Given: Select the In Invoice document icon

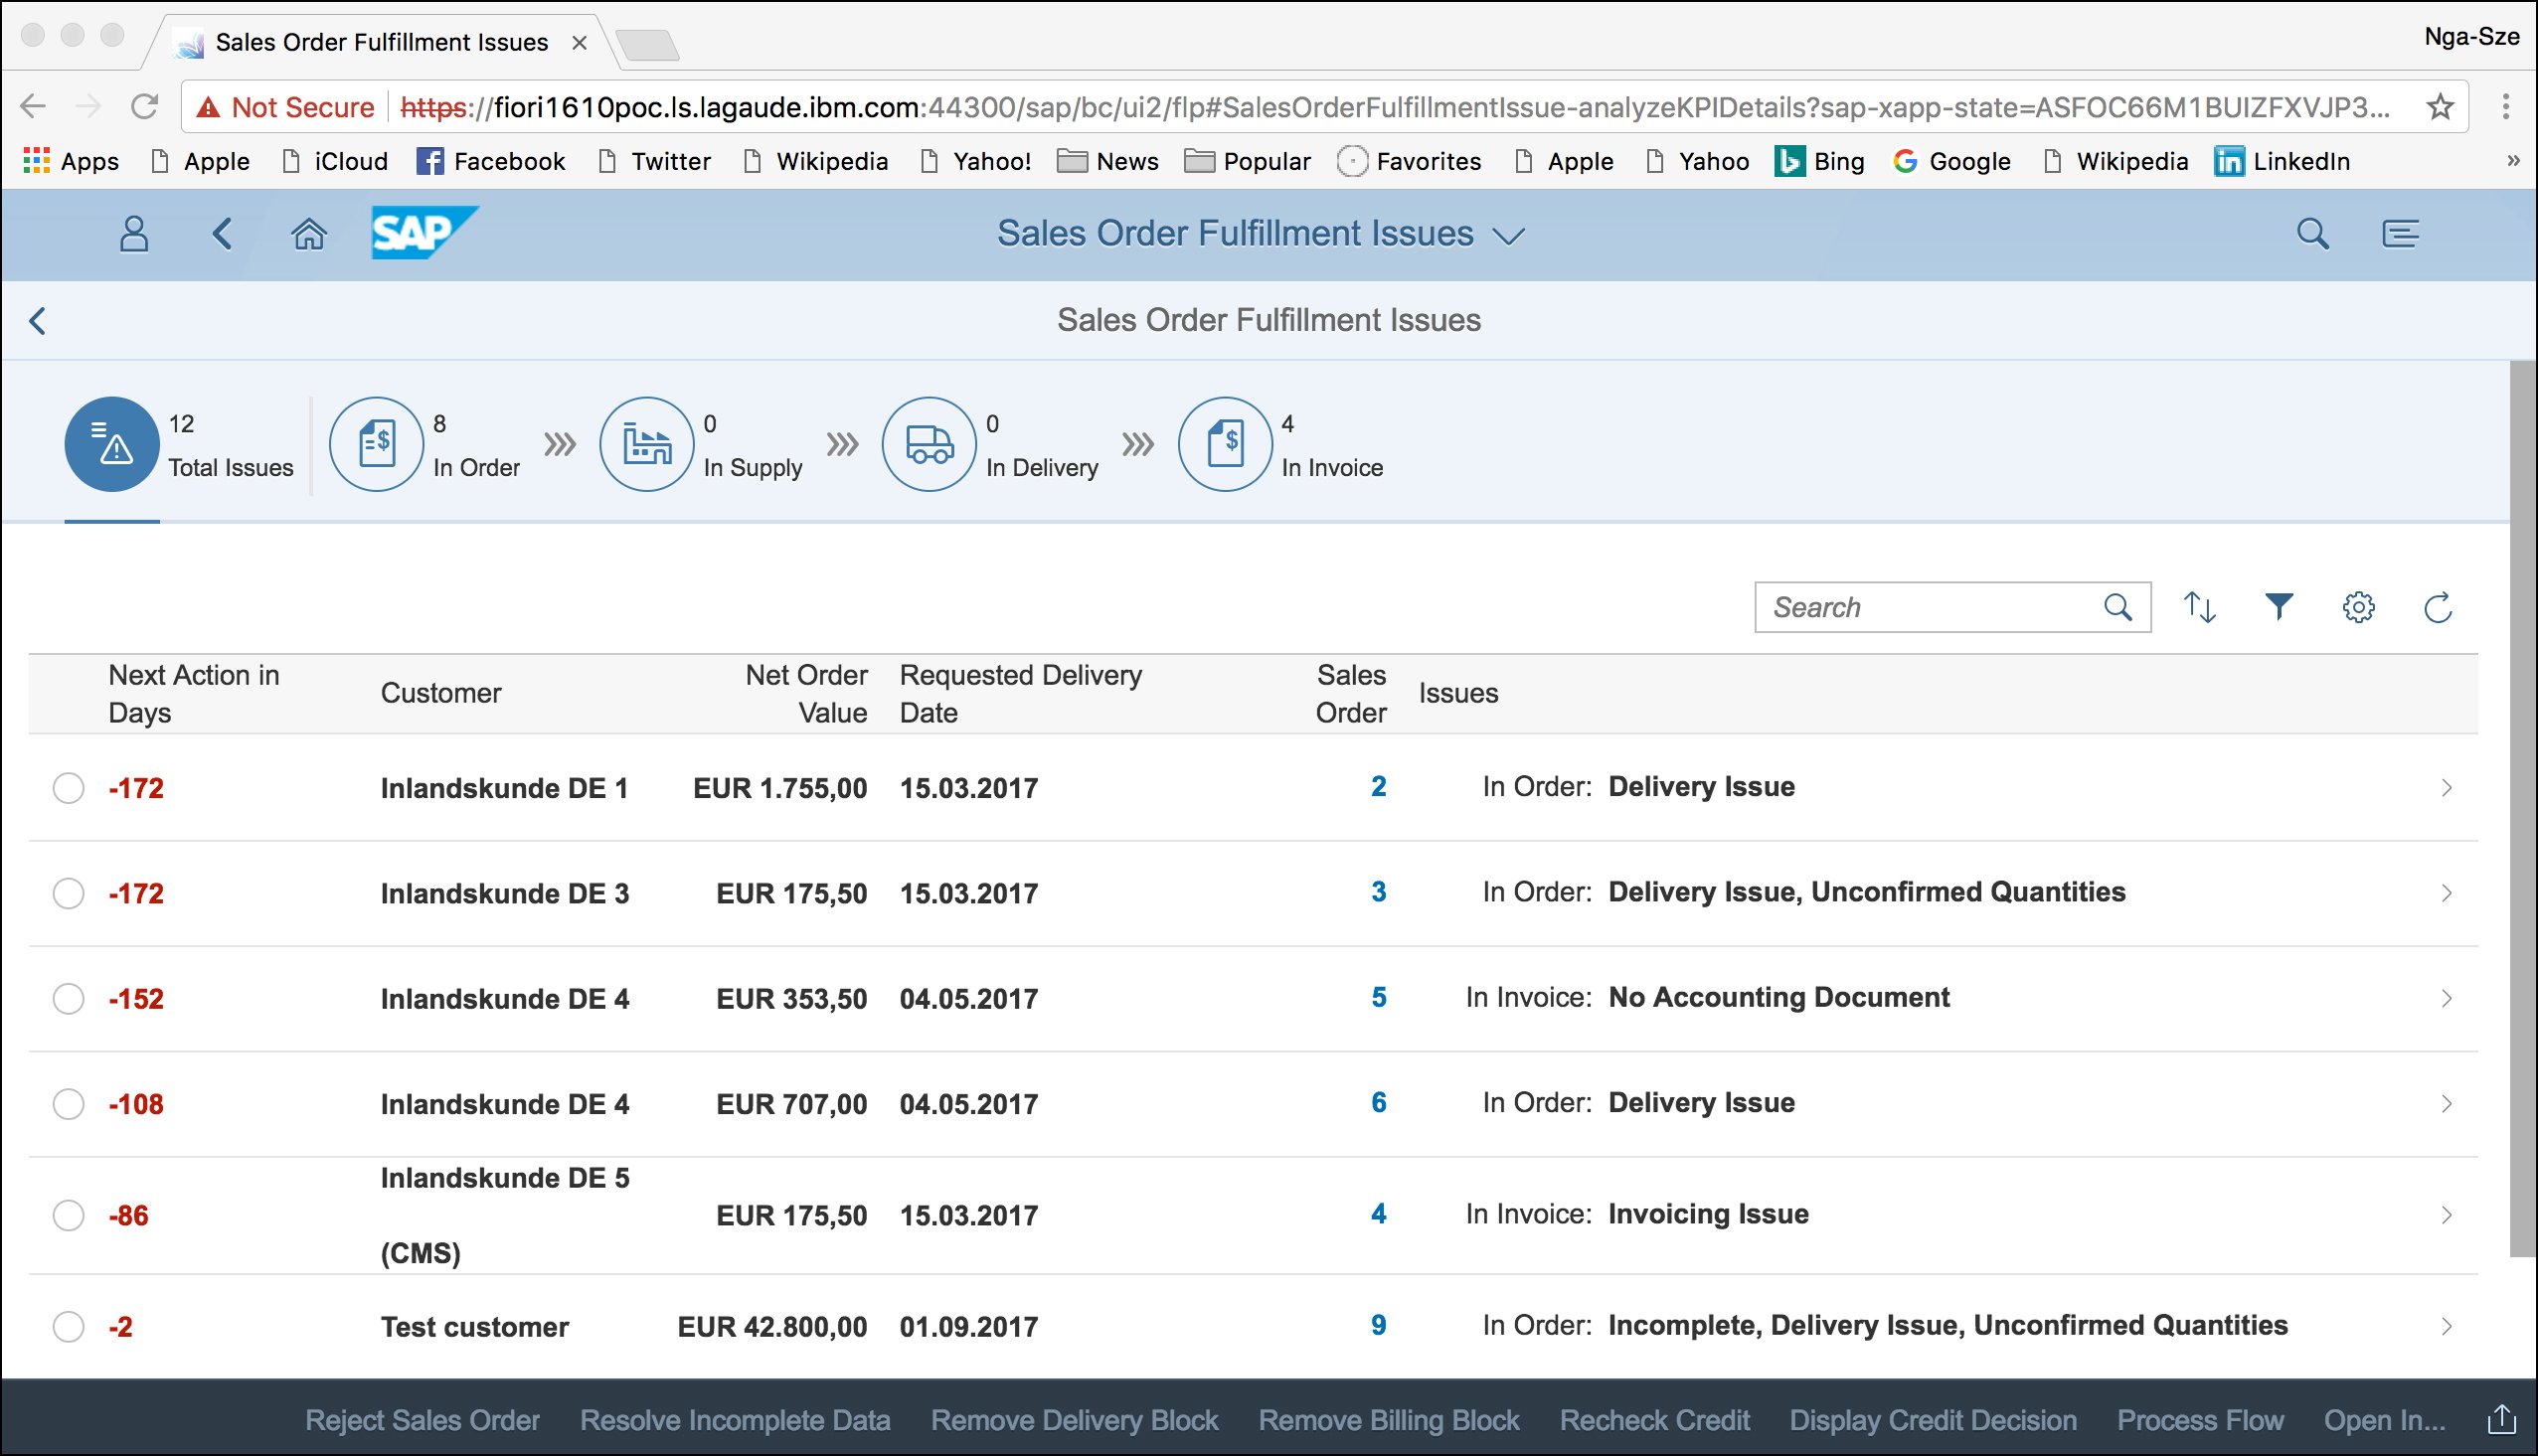Looking at the screenshot, I should tap(1225, 444).
